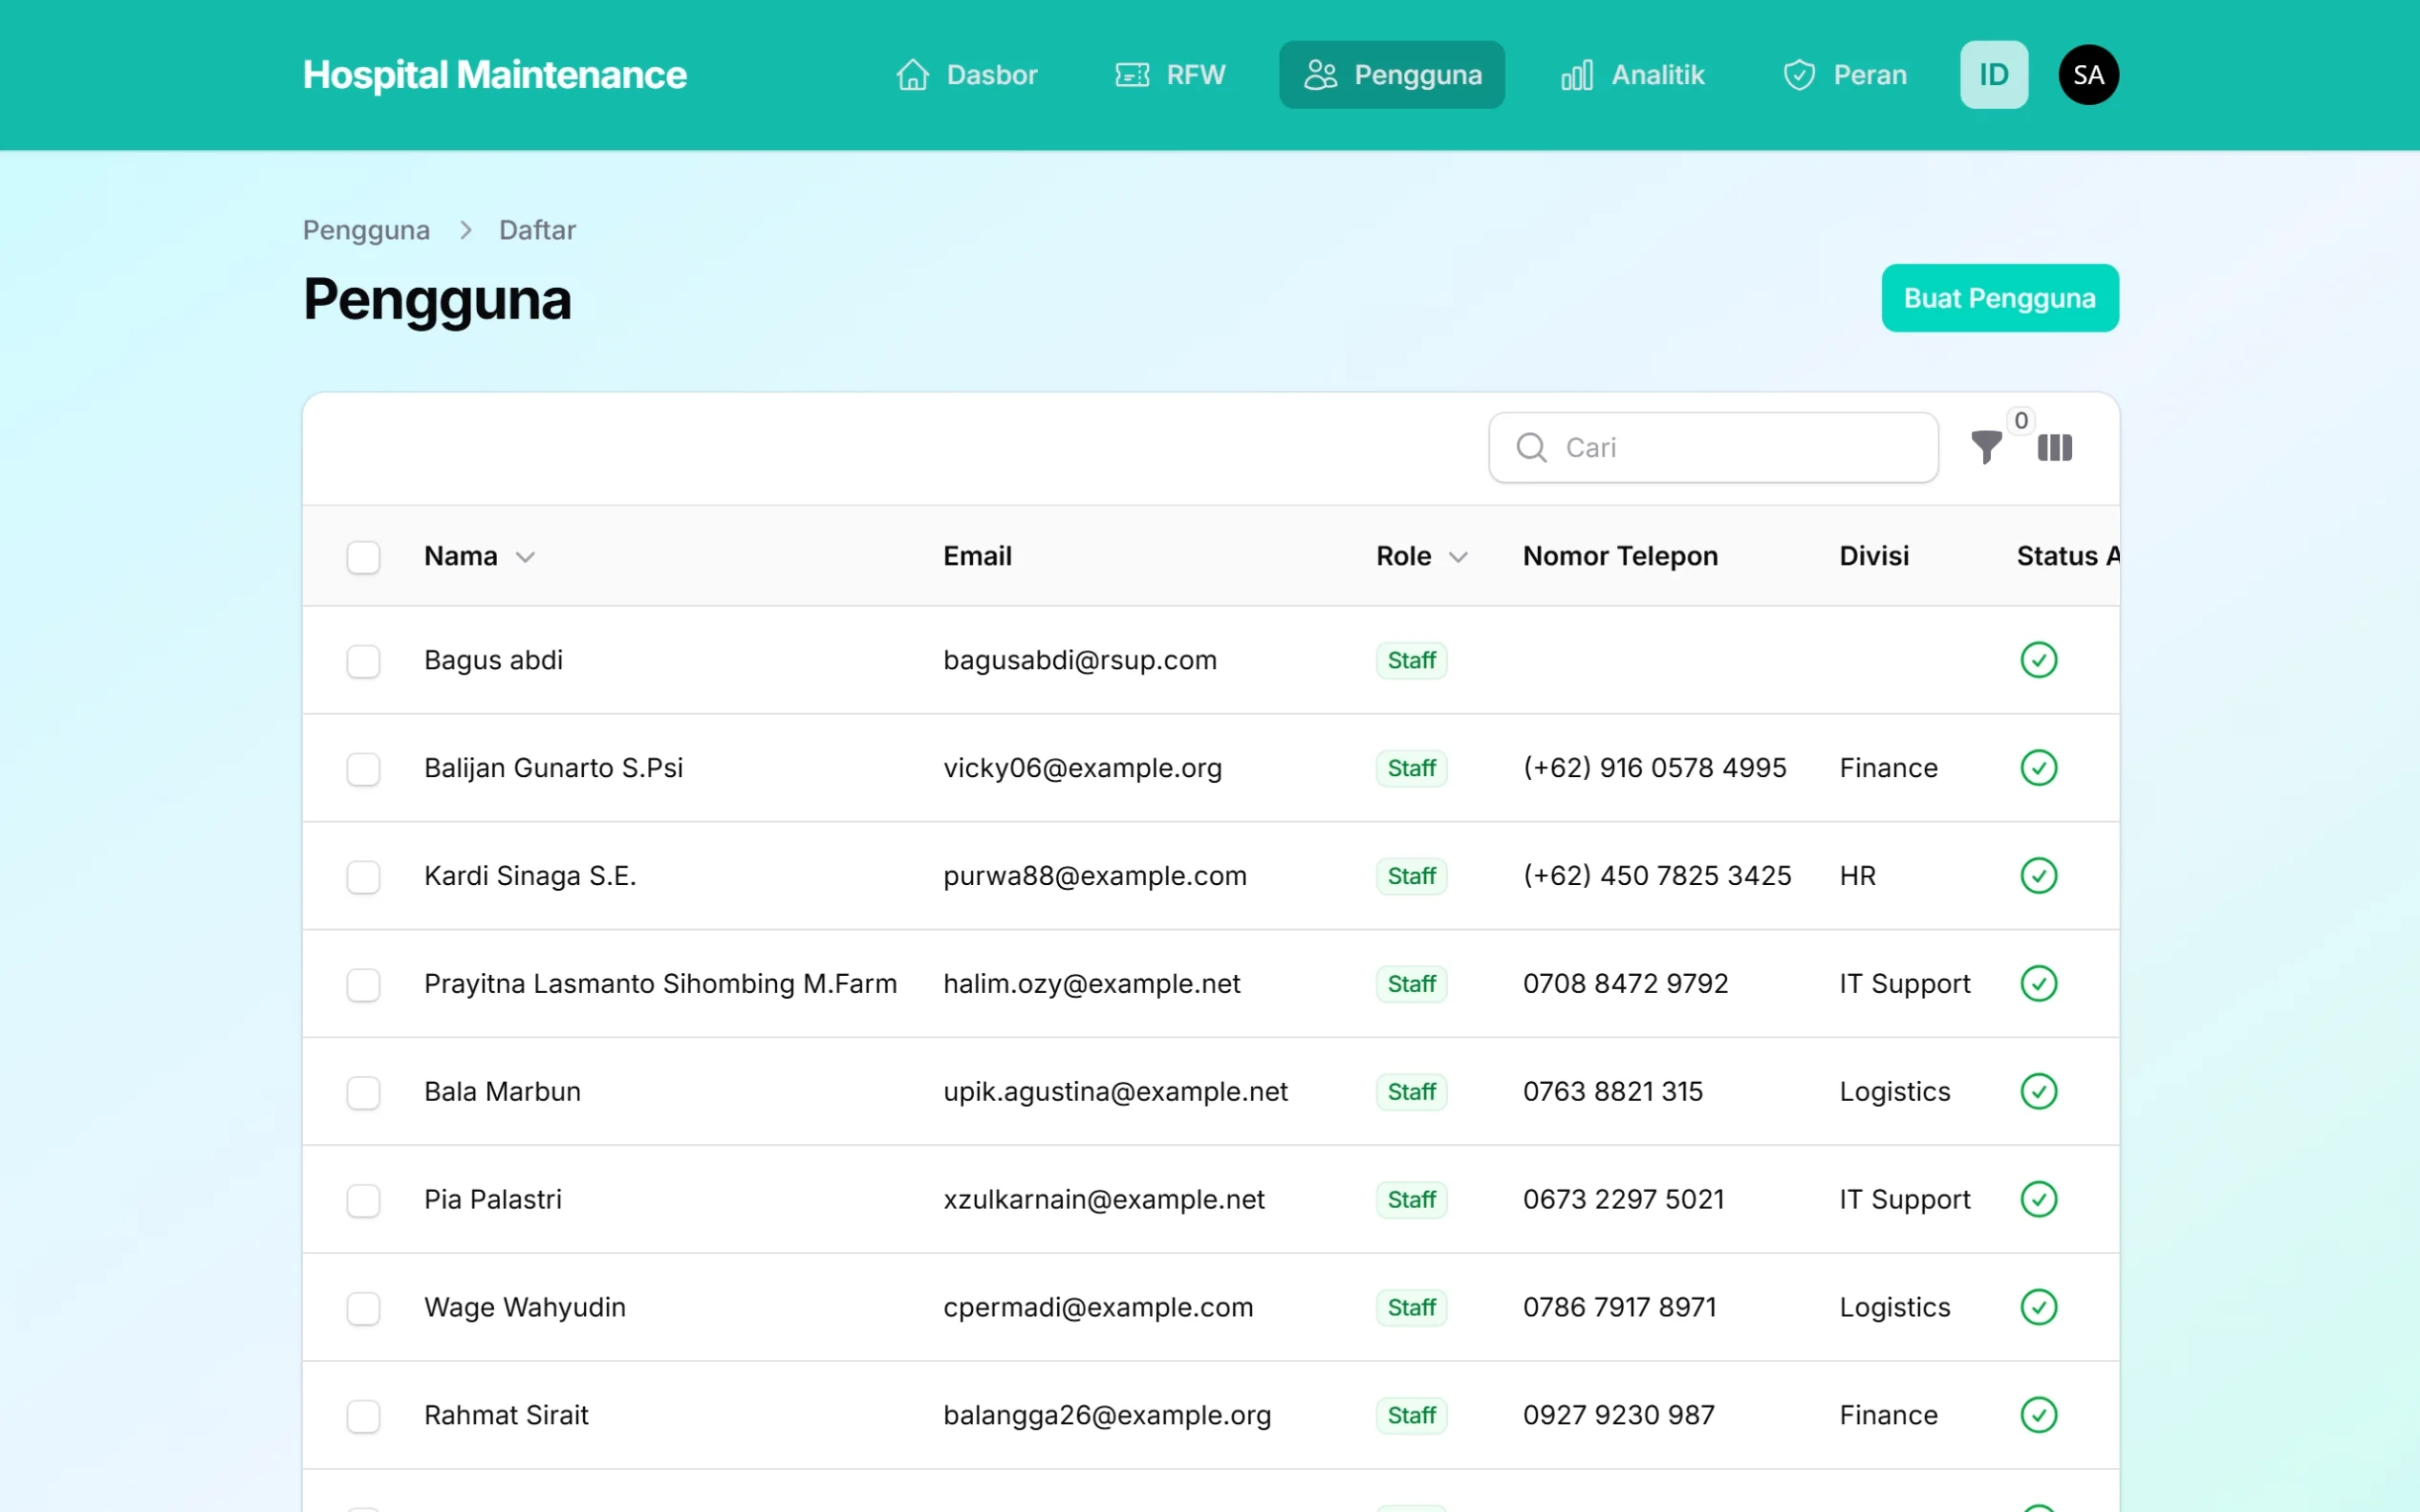2420x1512 pixels.
Task: Click the Peran shield icon
Action: [1799, 74]
